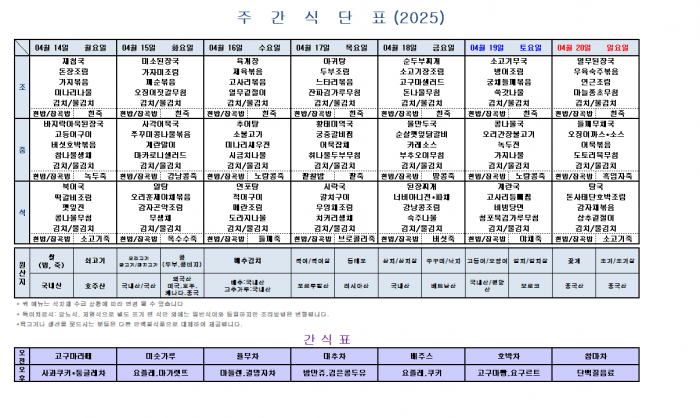Select the blue "04월 19일" Saturday header
This screenshot has height=418, width=700.
(508, 47)
